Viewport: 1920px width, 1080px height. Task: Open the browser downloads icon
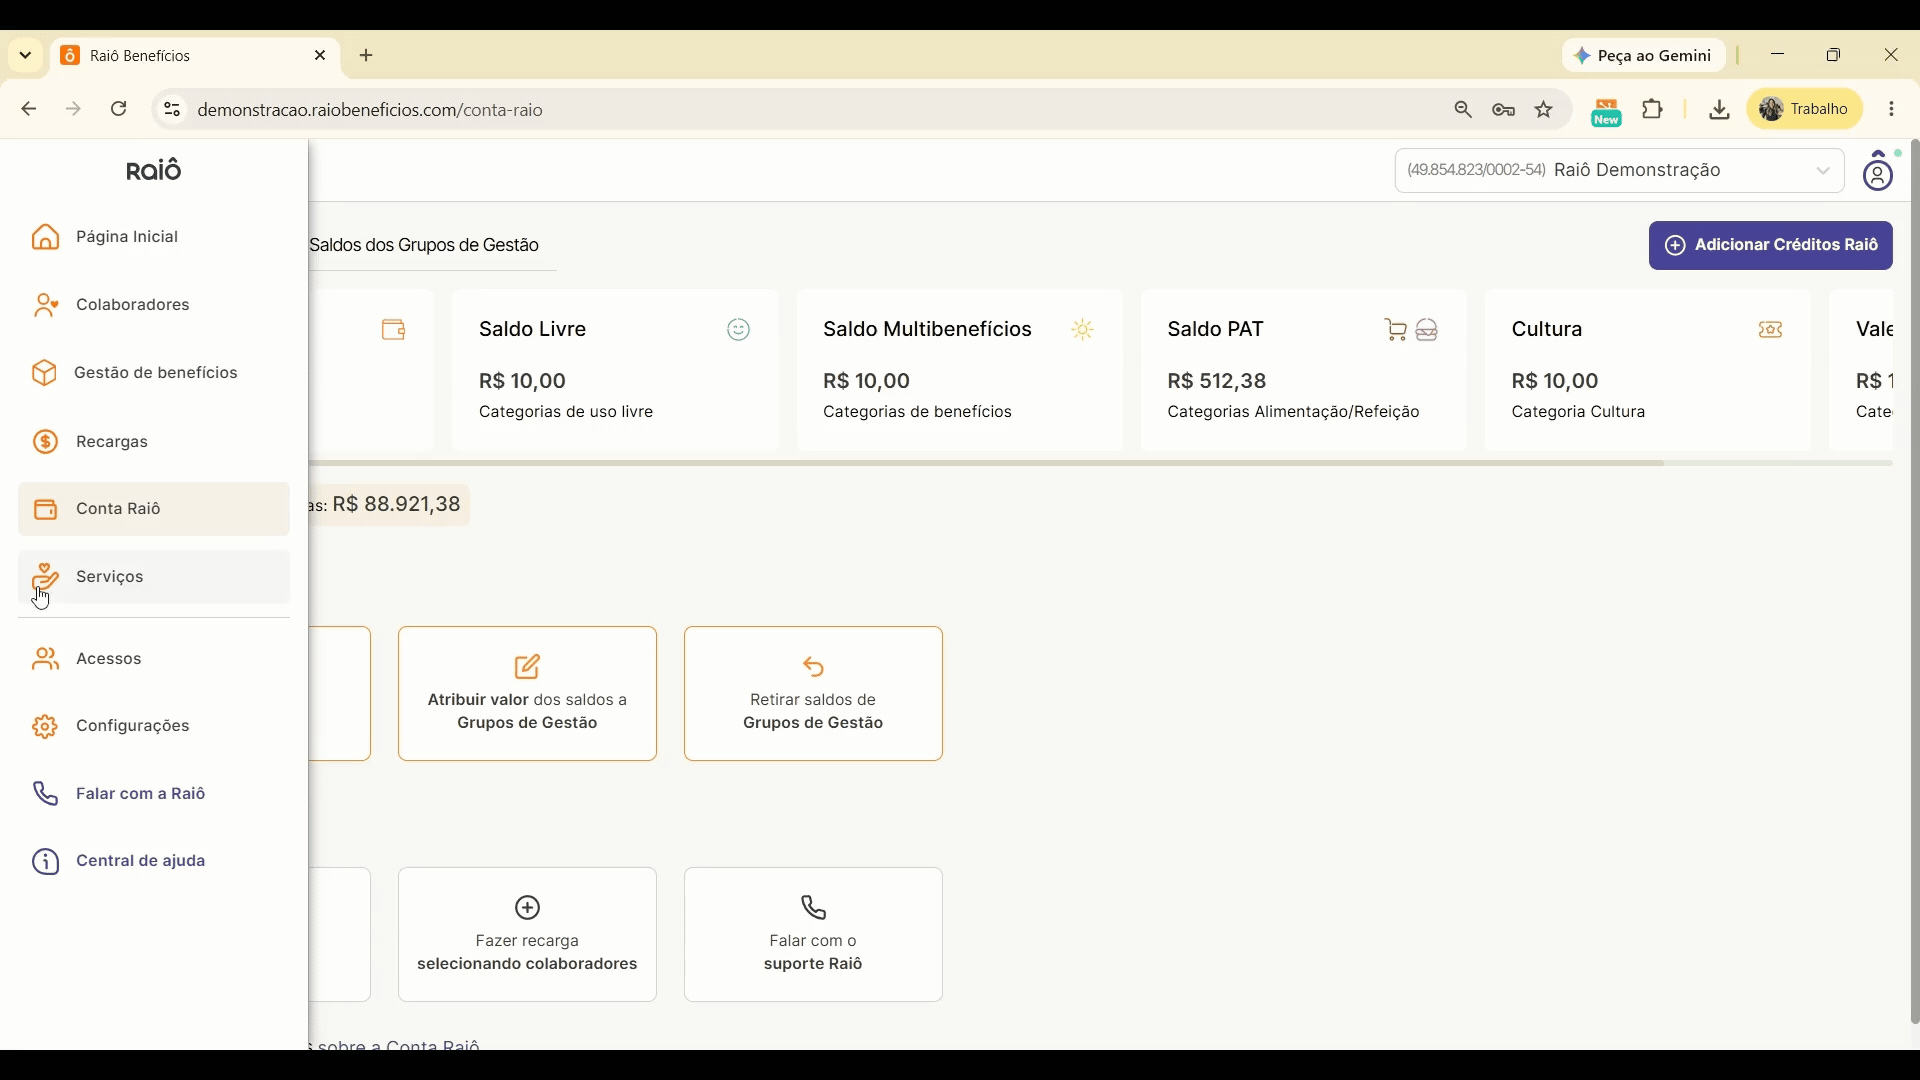(1719, 110)
